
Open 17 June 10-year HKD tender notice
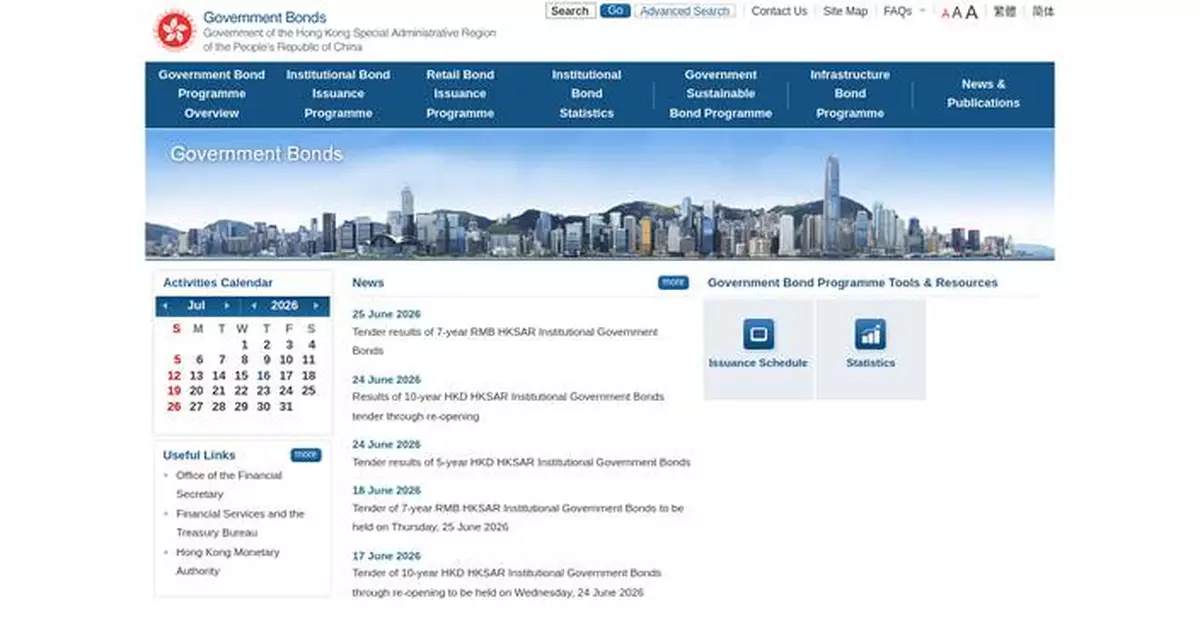506,582
